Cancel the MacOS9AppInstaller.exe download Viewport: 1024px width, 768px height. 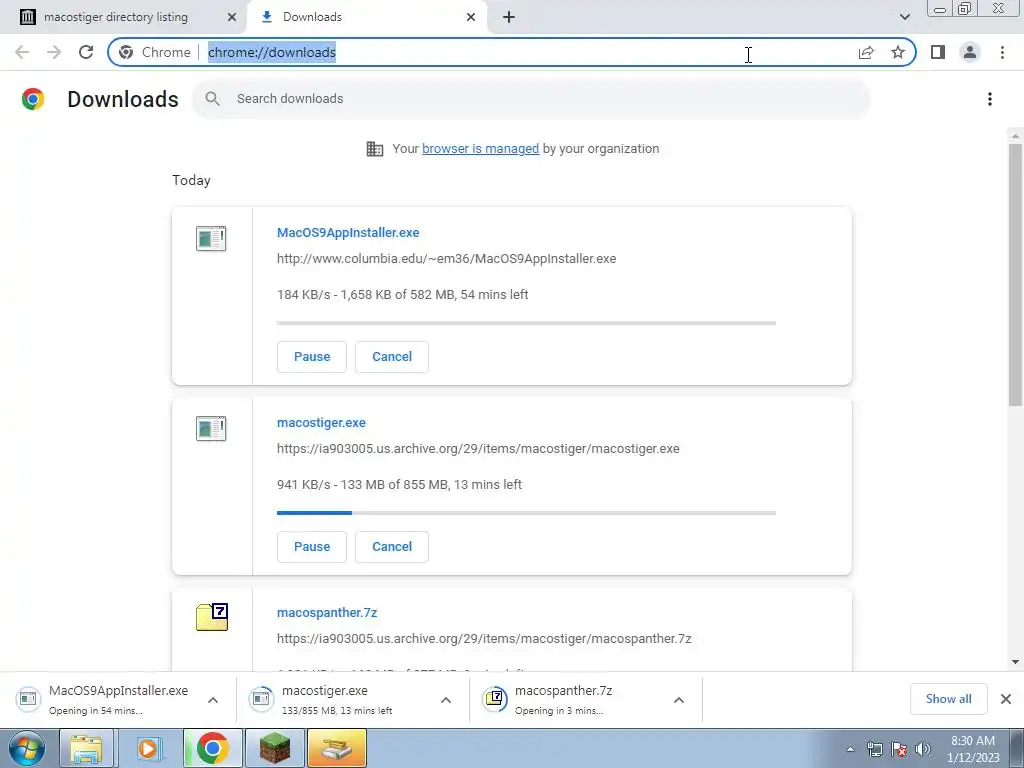[392, 357]
